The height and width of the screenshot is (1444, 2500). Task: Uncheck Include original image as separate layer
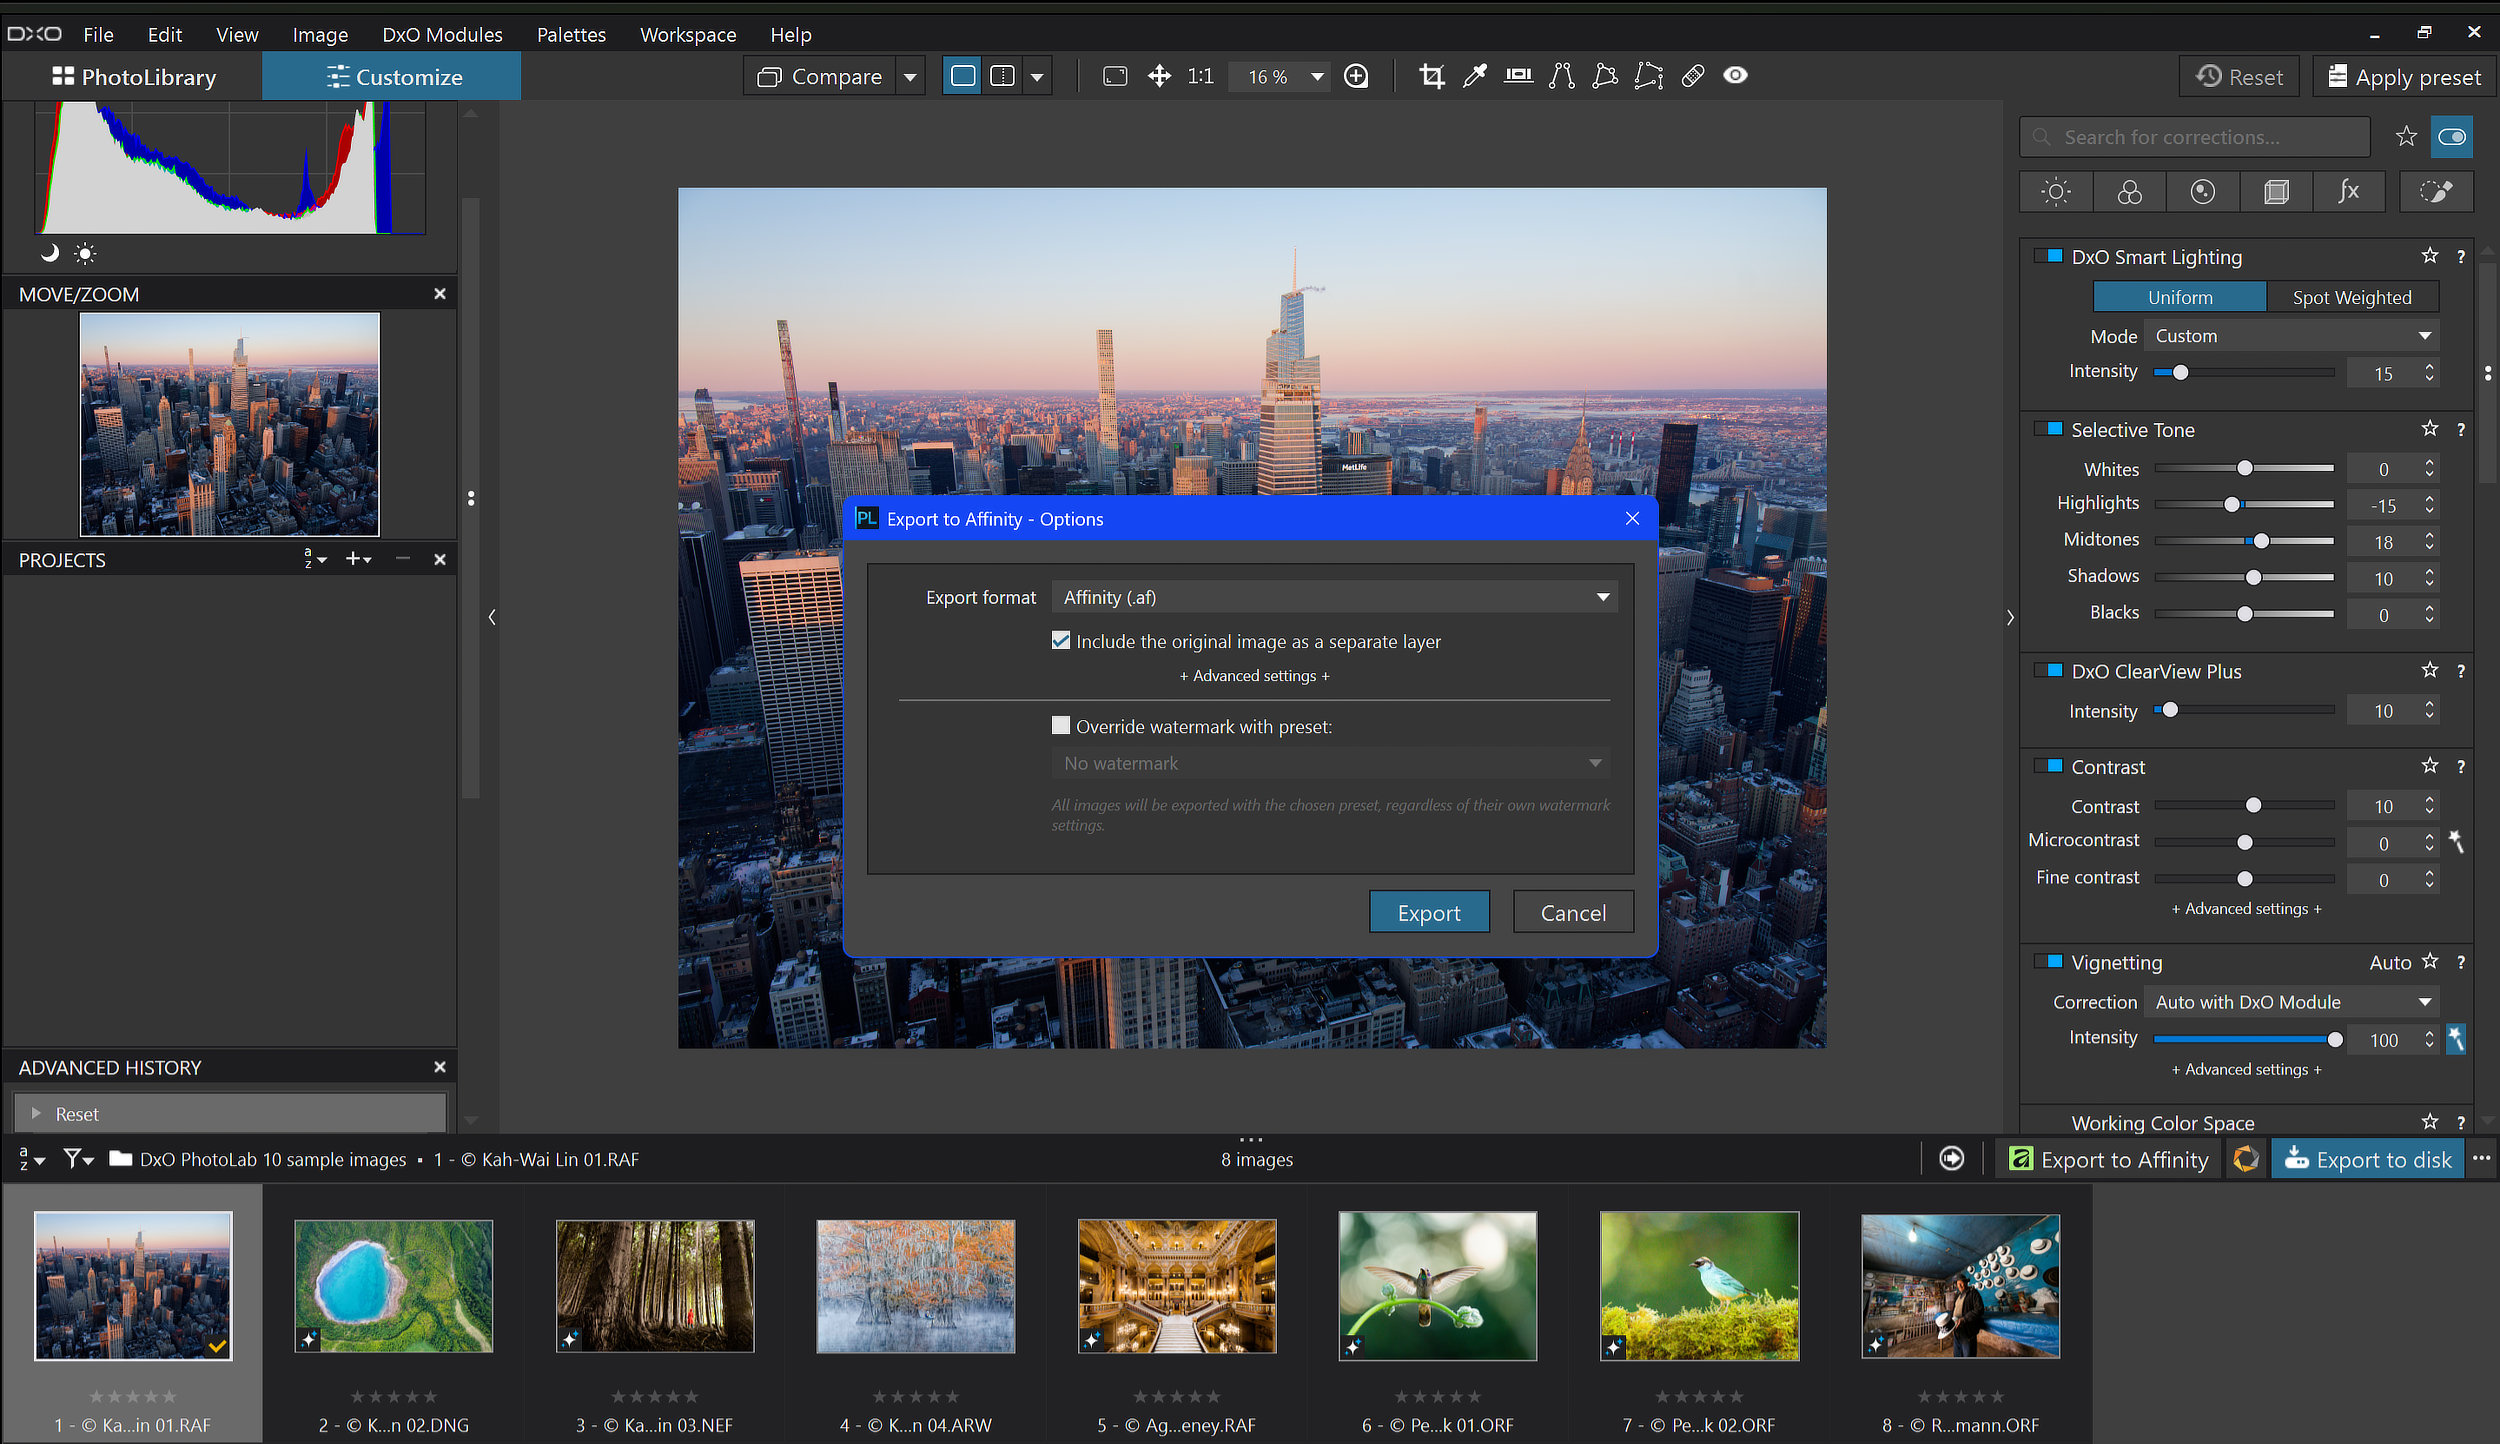click(x=1061, y=641)
